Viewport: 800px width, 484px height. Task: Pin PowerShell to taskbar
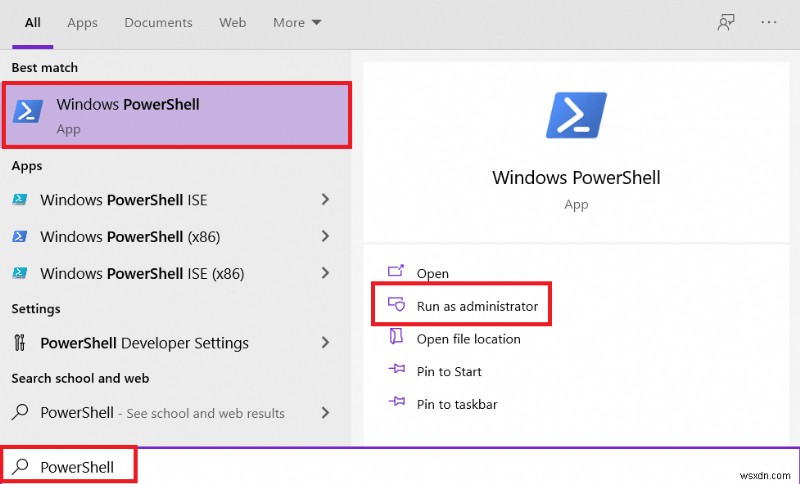(456, 405)
